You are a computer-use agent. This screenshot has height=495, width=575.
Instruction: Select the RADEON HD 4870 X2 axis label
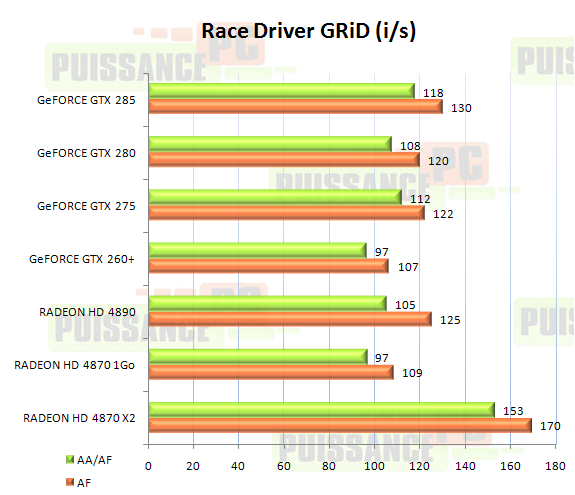coord(79,418)
